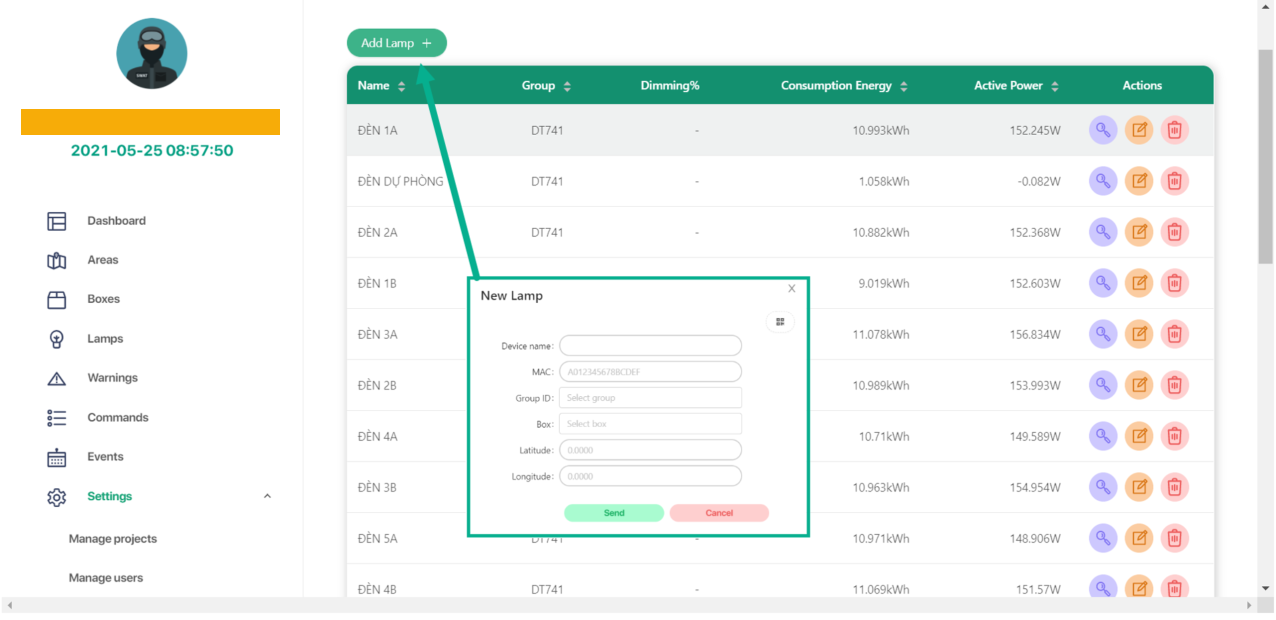Click the key icon for ĐÈN 1A

(1102, 130)
